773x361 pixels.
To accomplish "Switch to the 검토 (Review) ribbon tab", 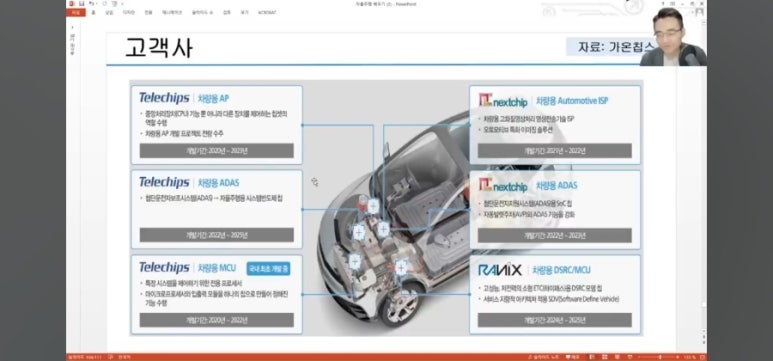I will (x=227, y=12).
